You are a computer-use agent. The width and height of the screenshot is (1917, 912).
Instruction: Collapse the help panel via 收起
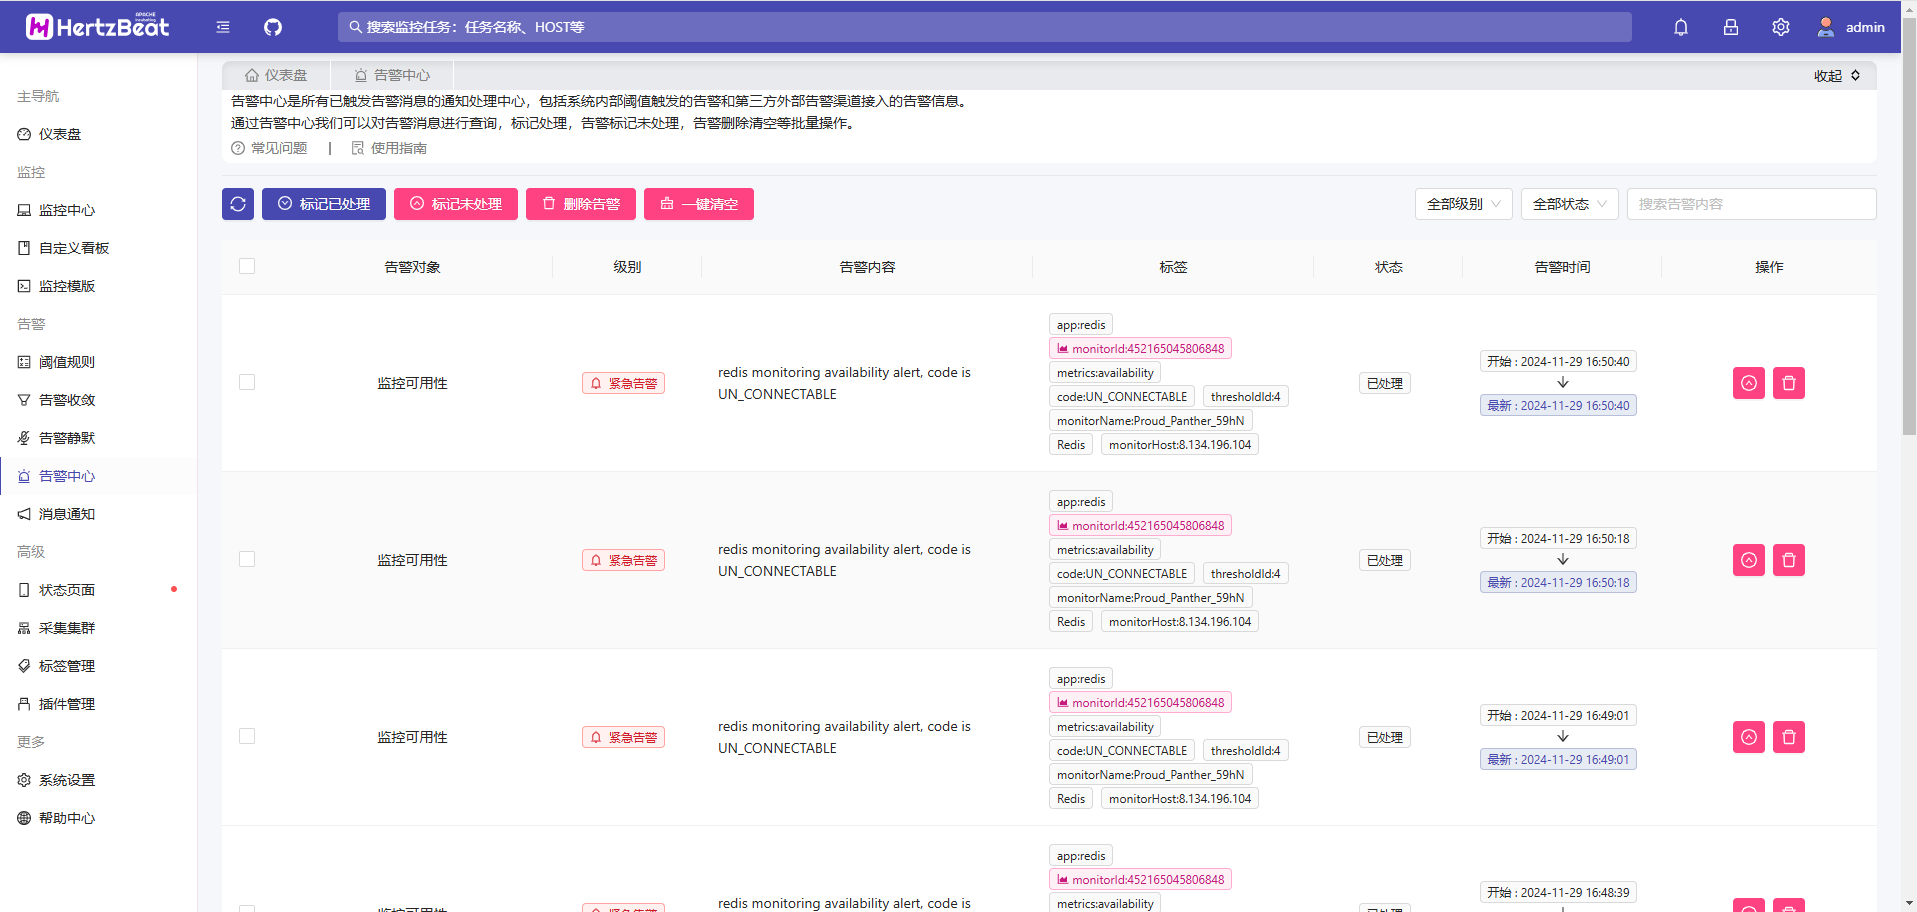tap(1837, 76)
